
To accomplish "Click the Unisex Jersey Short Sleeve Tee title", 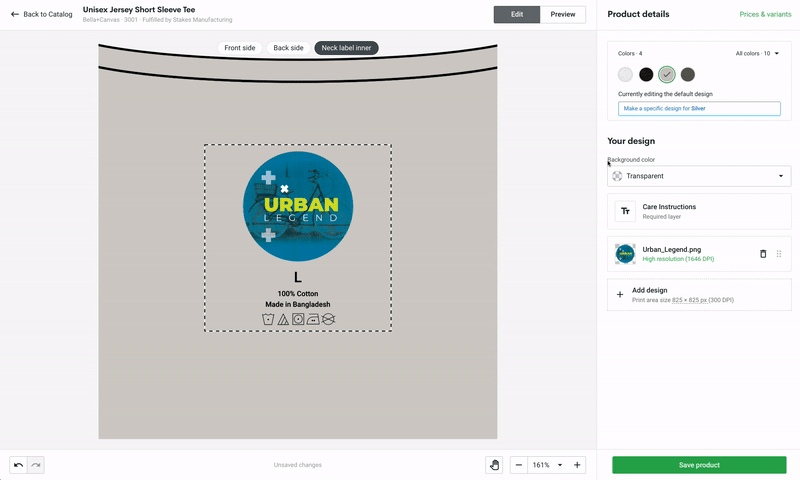I will (139, 10).
